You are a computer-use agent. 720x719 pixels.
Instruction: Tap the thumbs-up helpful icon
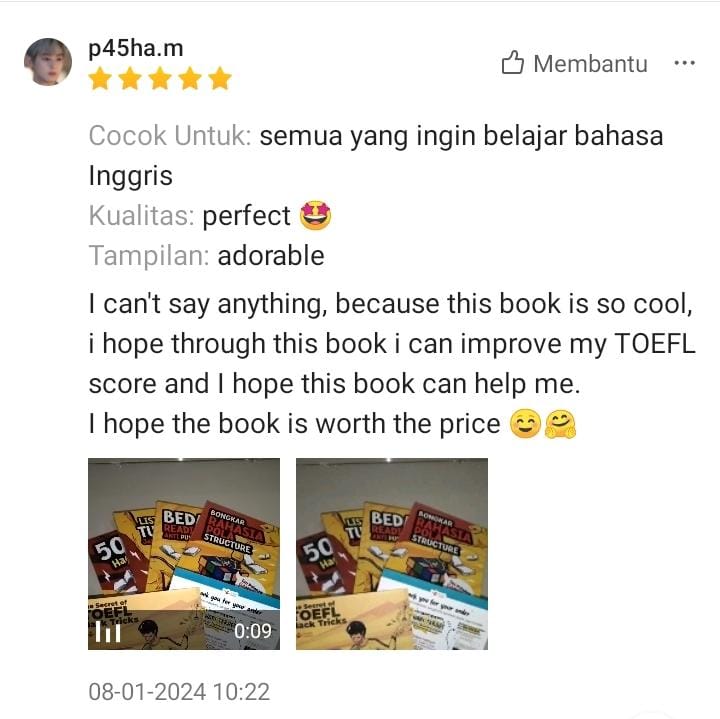512,62
